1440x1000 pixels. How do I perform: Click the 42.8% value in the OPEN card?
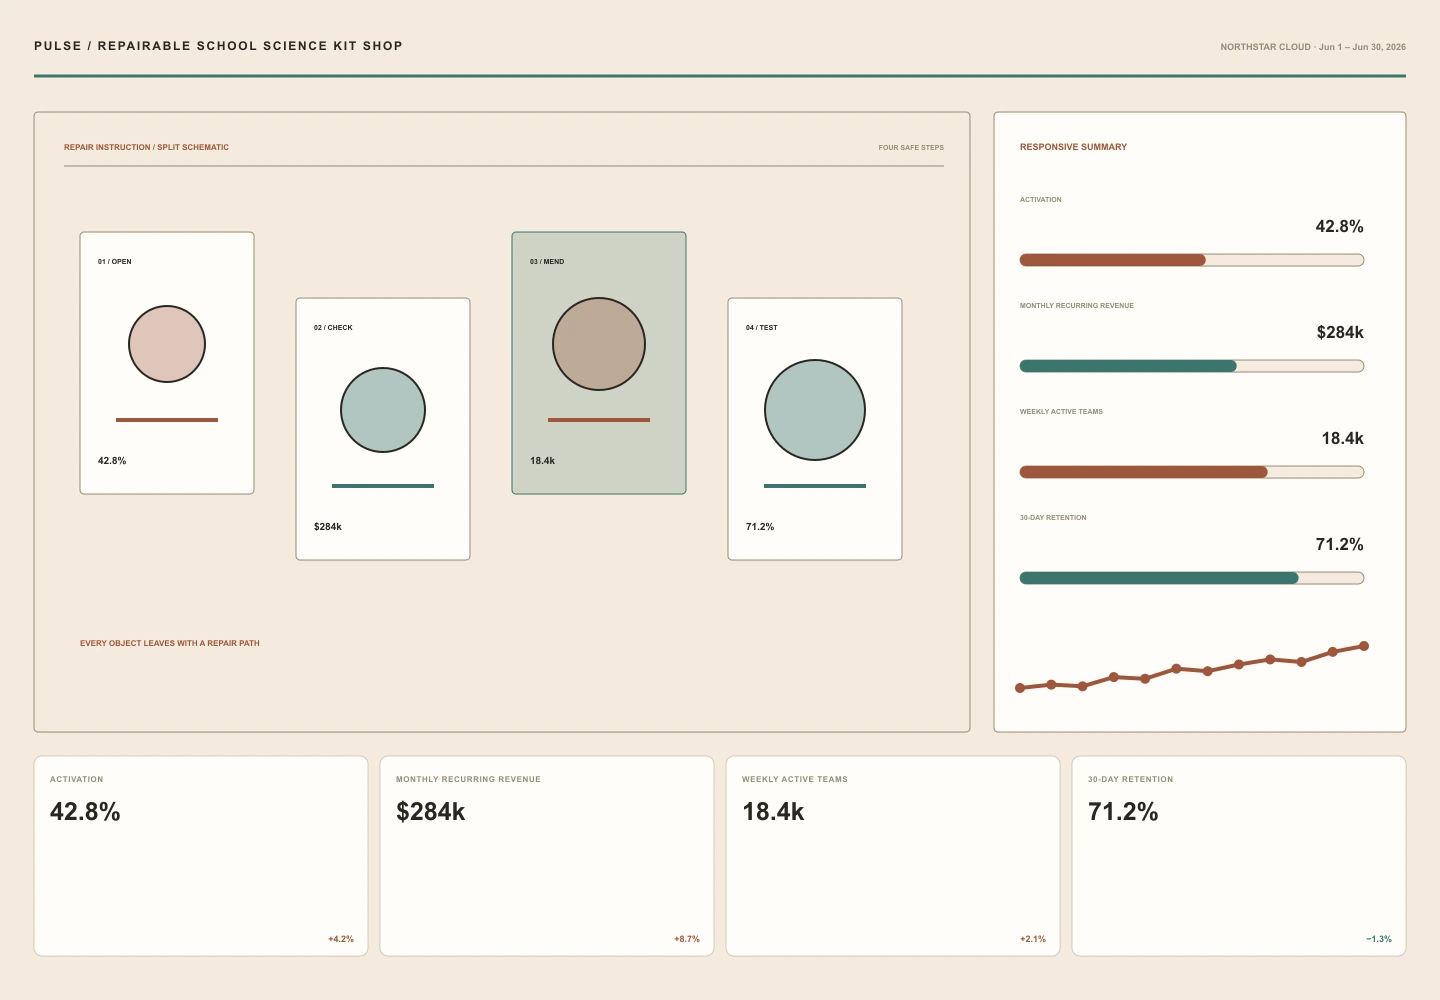[112, 461]
